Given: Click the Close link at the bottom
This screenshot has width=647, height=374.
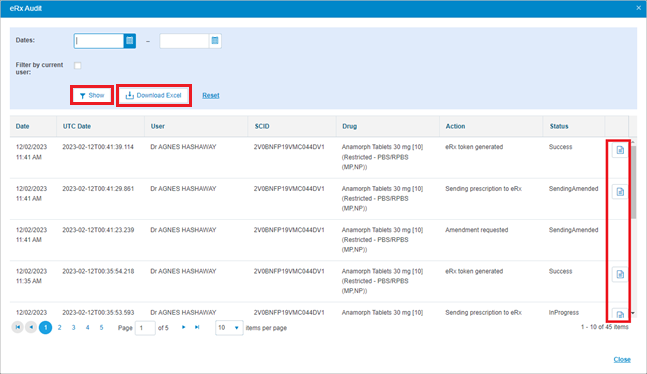Looking at the screenshot, I should pos(622,360).
